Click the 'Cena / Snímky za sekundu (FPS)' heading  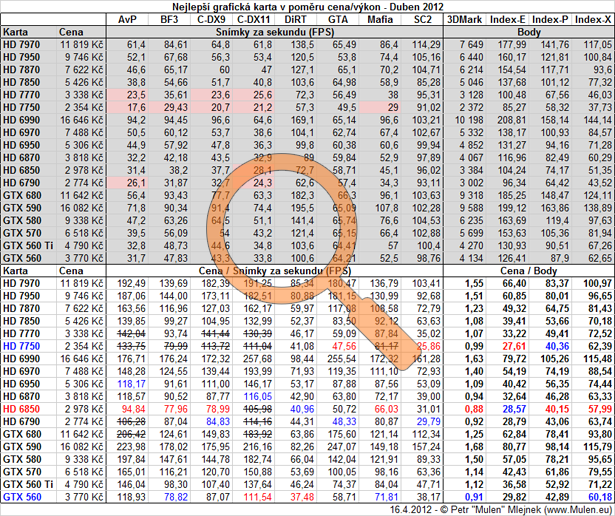[x=275, y=271]
